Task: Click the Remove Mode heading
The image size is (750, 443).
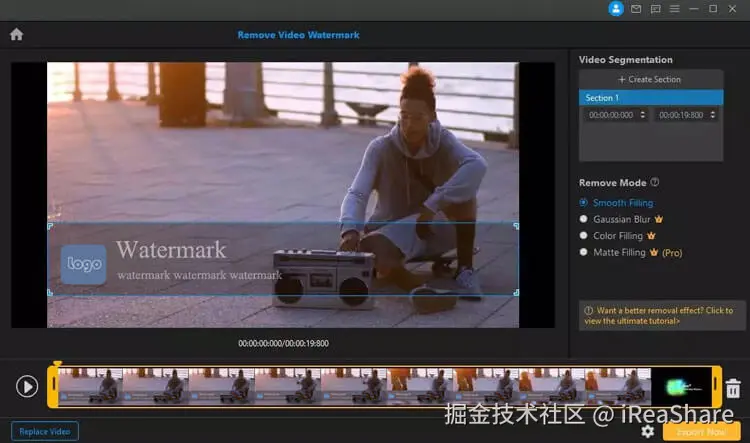Action: click(612, 183)
